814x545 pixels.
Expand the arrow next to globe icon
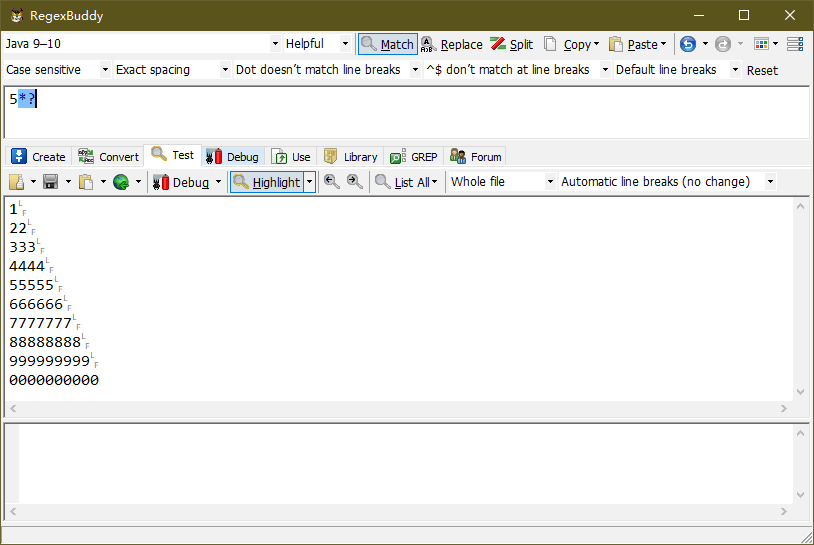point(138,182)
